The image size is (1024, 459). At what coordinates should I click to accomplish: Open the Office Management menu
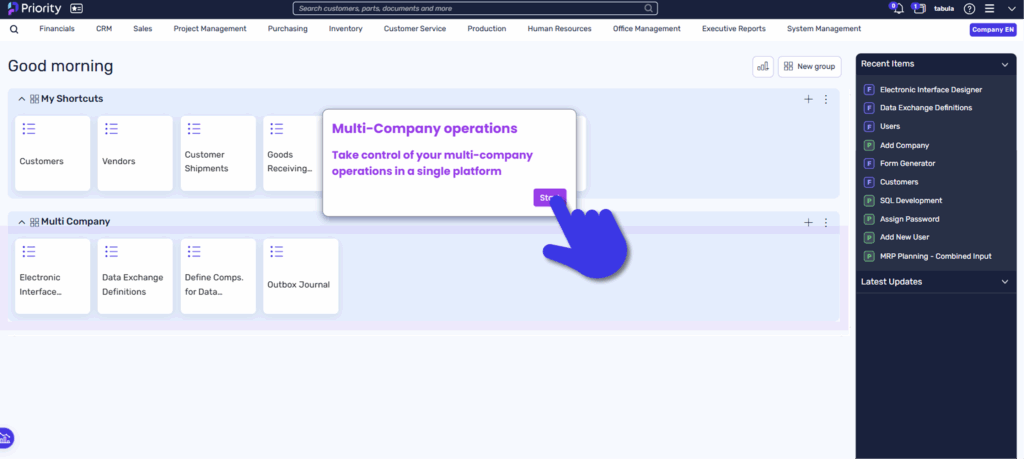coord(647,29)
